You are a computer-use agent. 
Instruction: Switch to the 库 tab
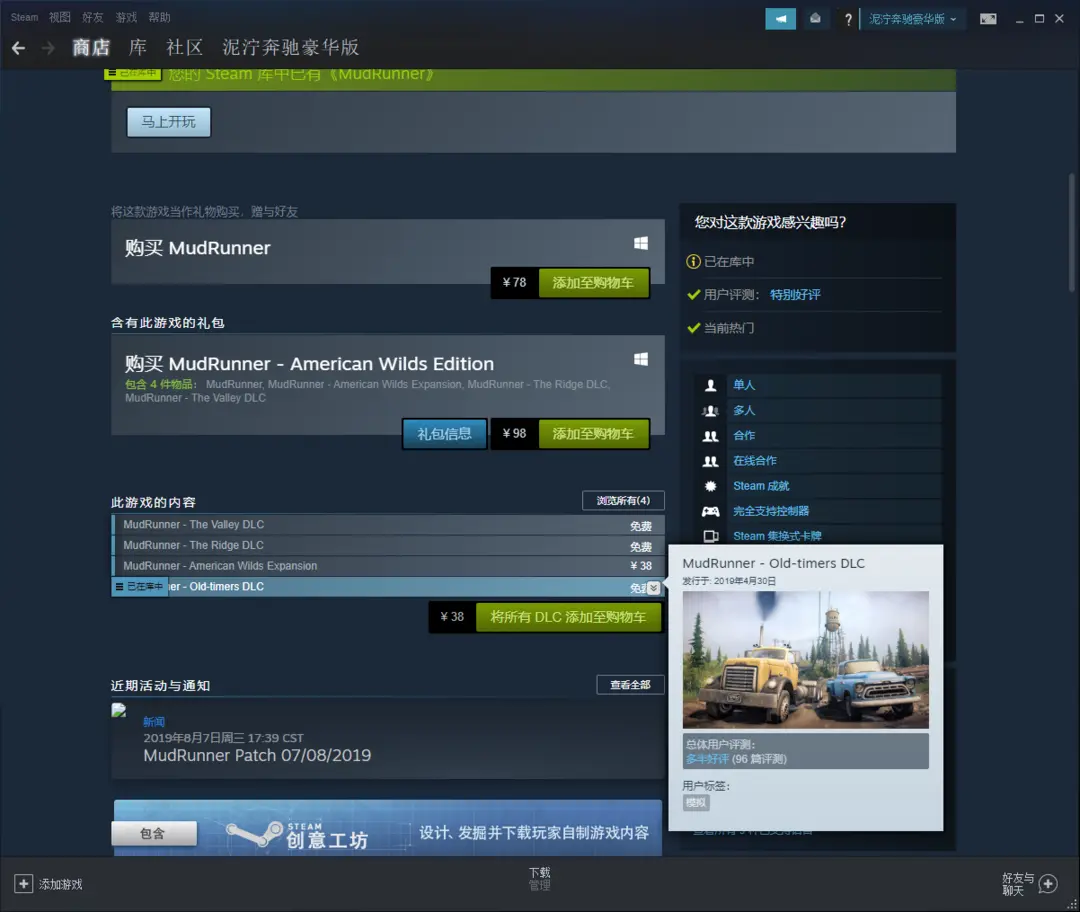tap(138, 48)
